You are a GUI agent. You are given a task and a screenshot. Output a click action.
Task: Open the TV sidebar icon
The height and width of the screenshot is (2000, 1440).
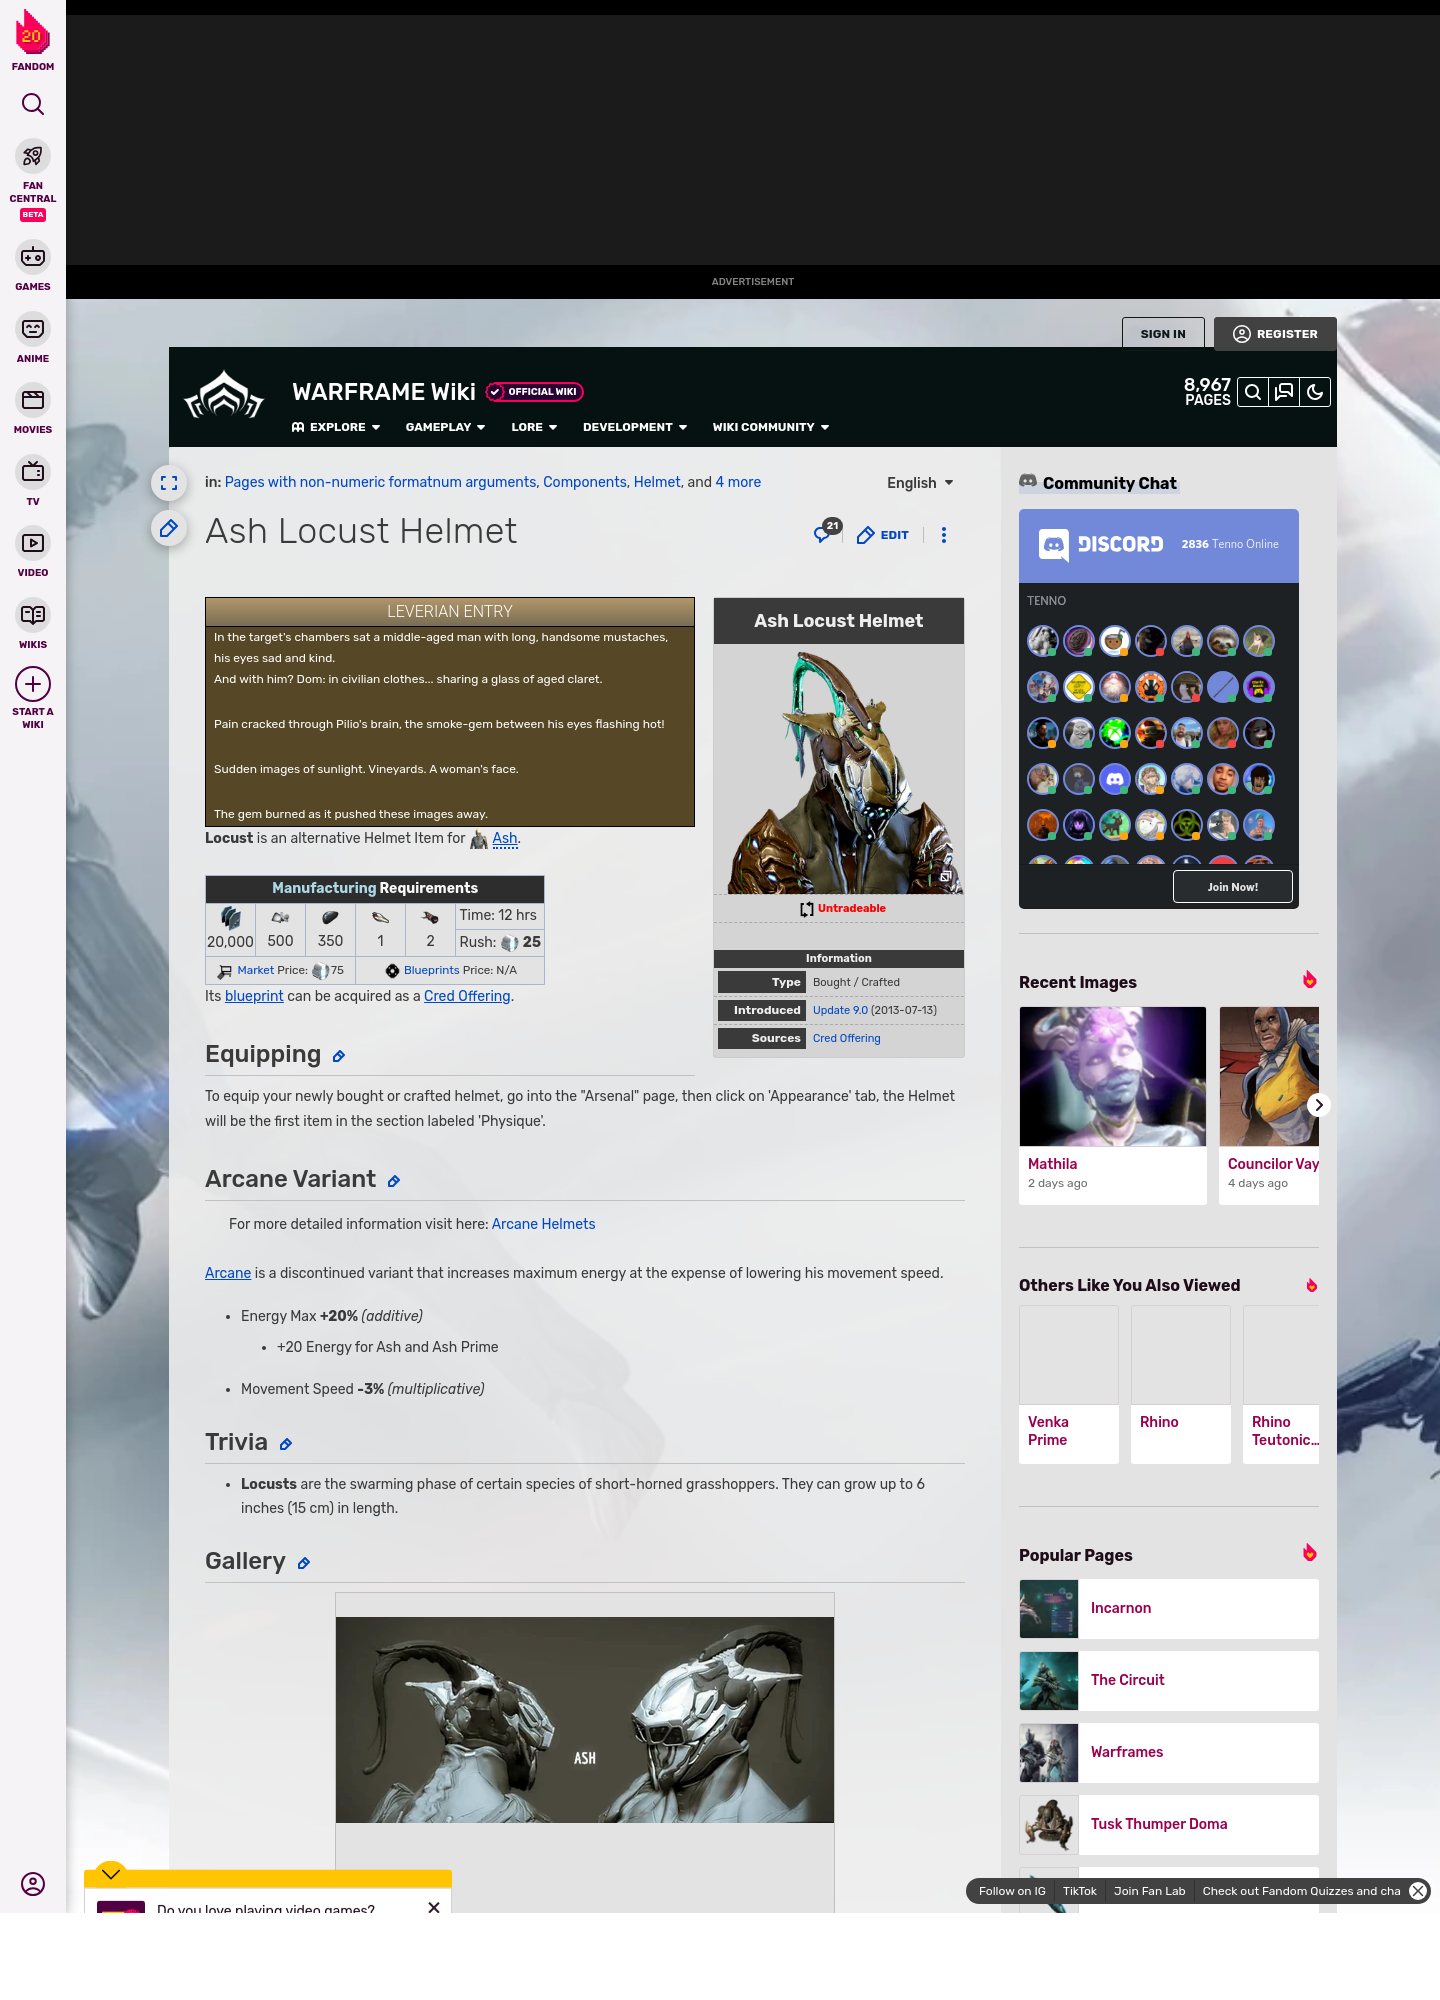tap(33, 471)
